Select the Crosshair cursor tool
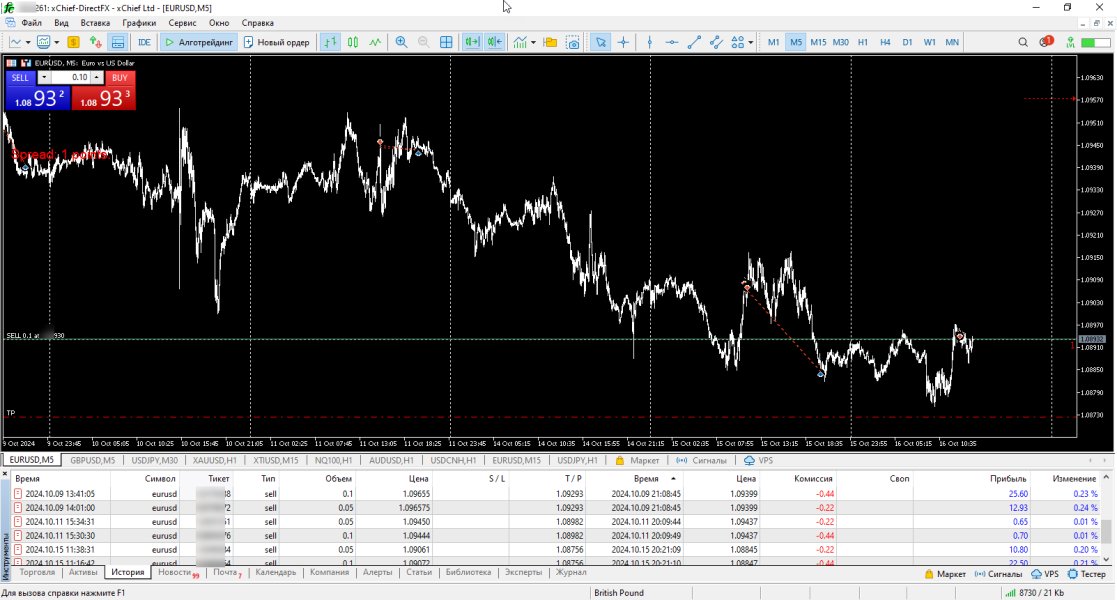Viewport: 1117px width, 600px height. (624, 43)
